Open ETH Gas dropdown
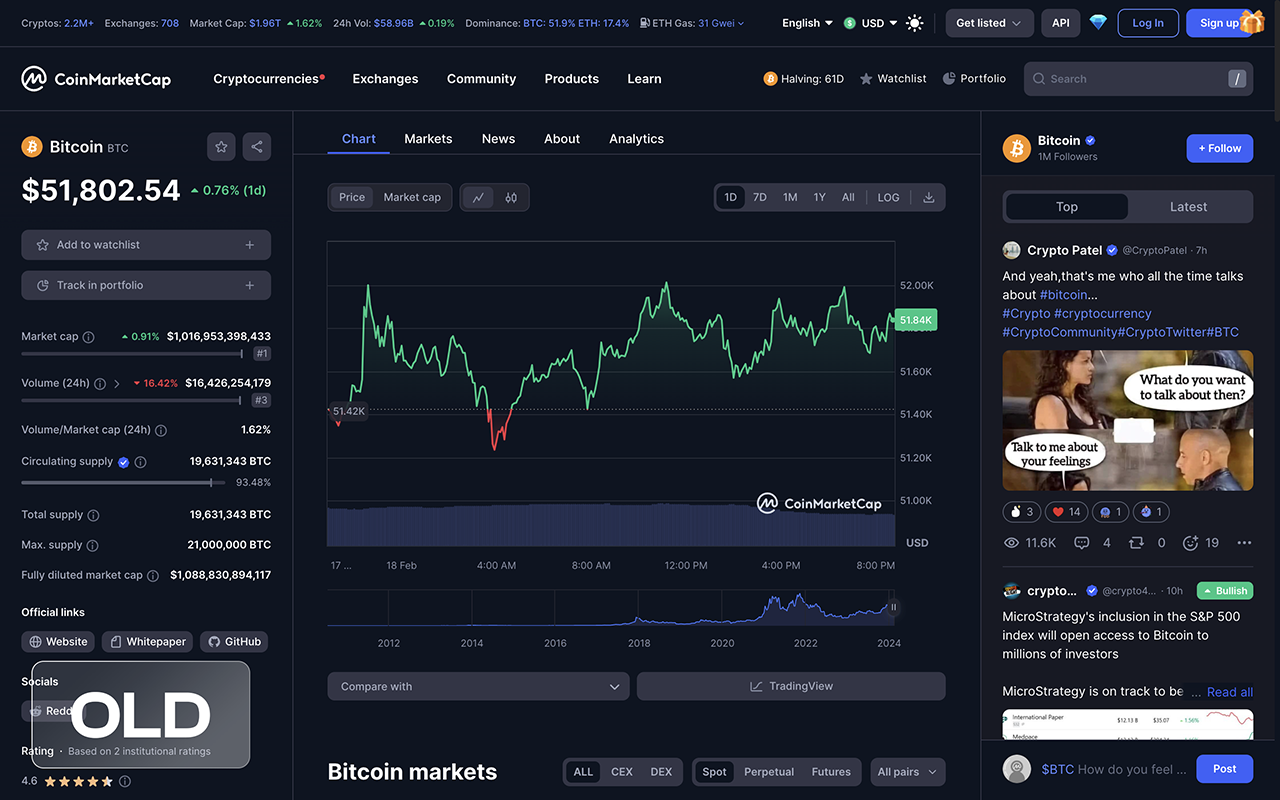 tap(692, 23)
